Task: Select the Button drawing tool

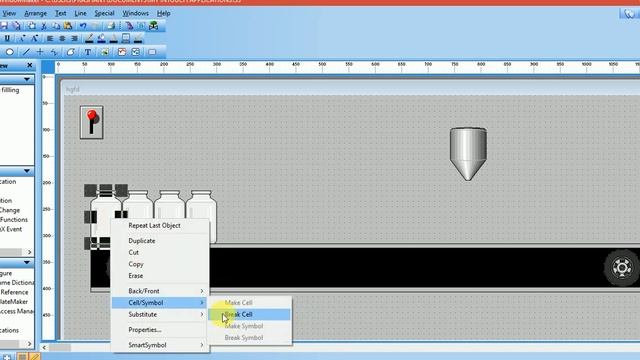Action: [x=152, y=52]
